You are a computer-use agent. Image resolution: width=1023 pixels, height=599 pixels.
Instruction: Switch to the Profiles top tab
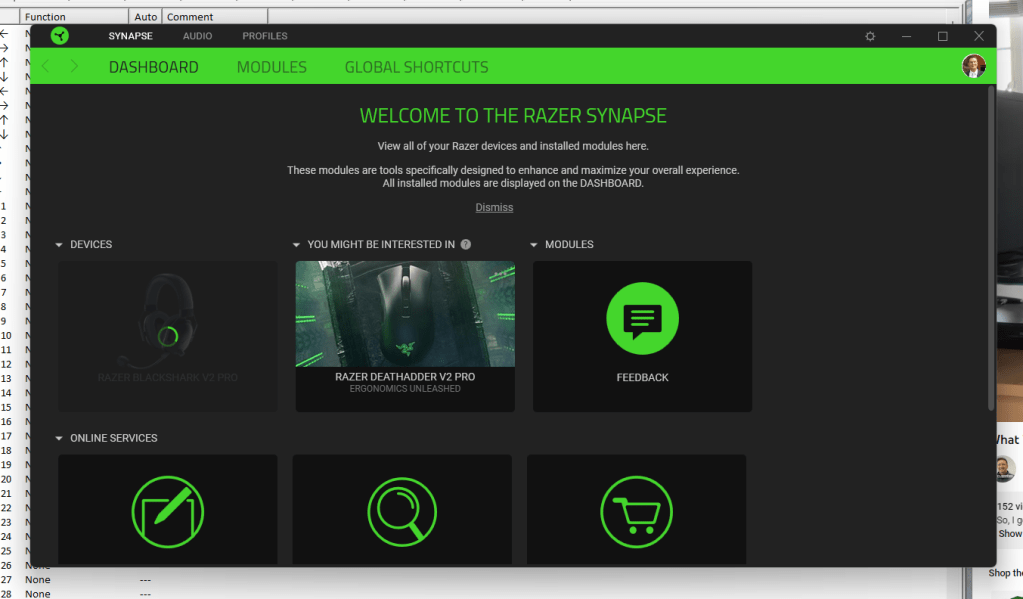pos(265,36)
